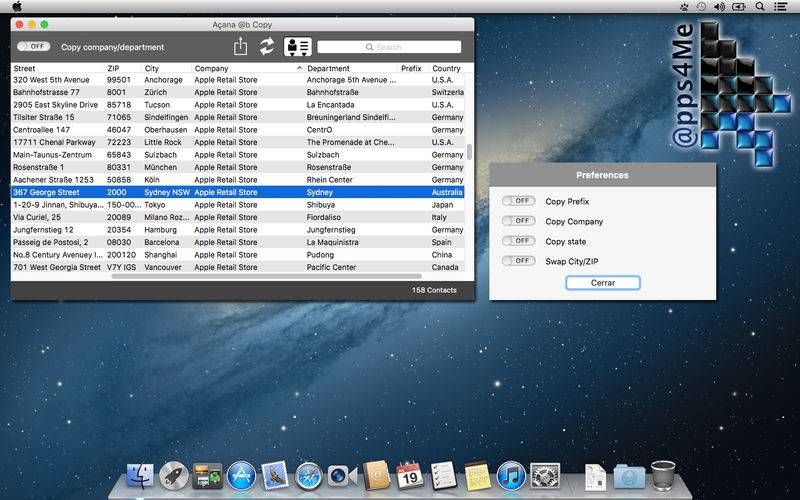Select the Via Curiel, 25 Milano row
This screenshot has width=800, height=500.
pos(238,217)
